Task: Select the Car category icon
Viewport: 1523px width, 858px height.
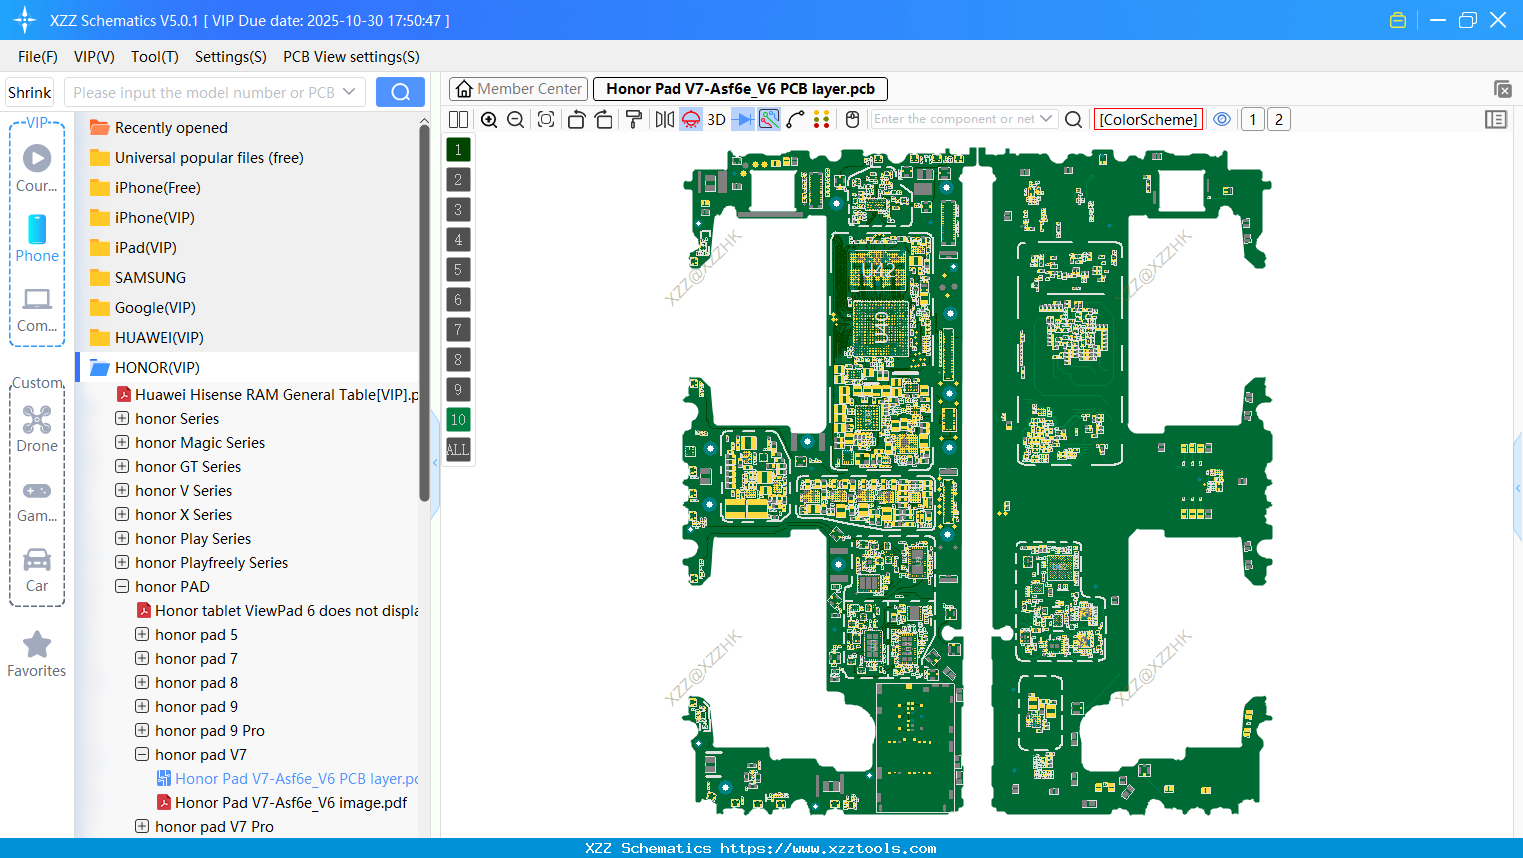Action: pos(37,570)
